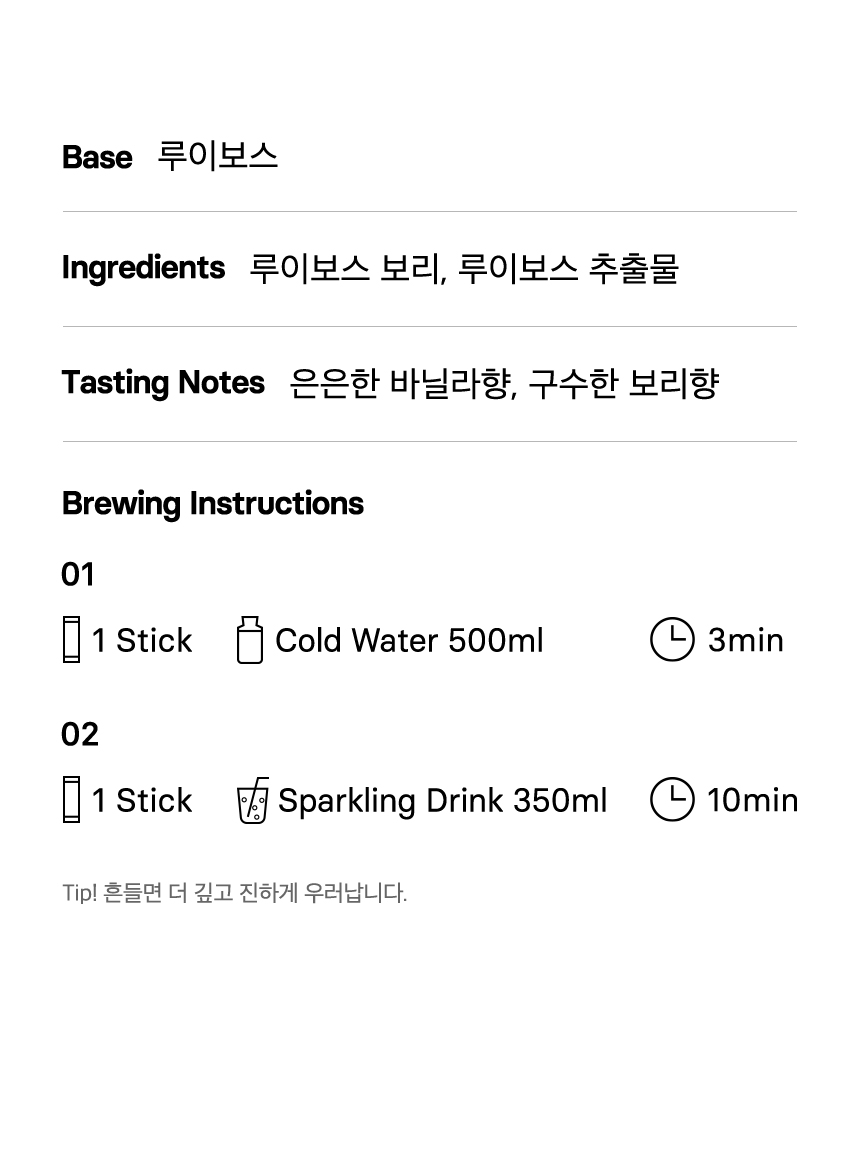Screen dimensions: 860x1163
Task: Click the clock icon beside 3min
Action: [x=672, y=639]
